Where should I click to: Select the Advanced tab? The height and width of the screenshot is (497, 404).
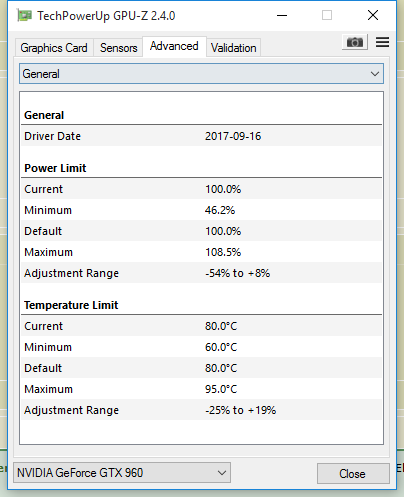[x=174, y=46]
